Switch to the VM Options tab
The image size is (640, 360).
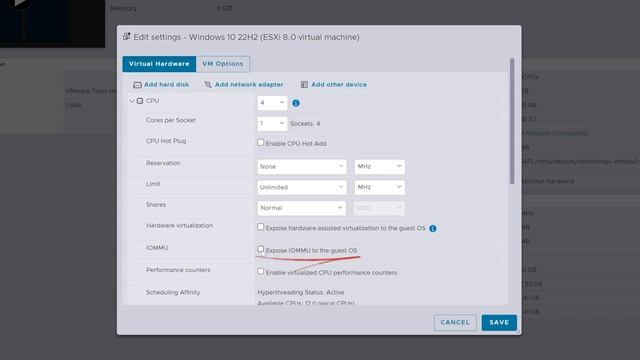click(x=223, y=64)
